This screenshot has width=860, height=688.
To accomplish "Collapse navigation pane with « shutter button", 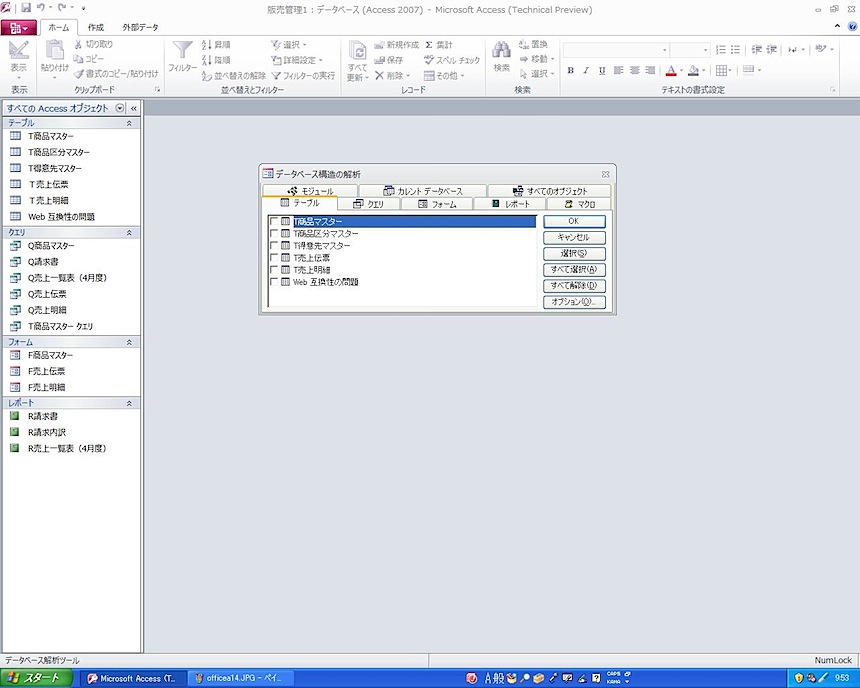I will (x=134, y=108).
